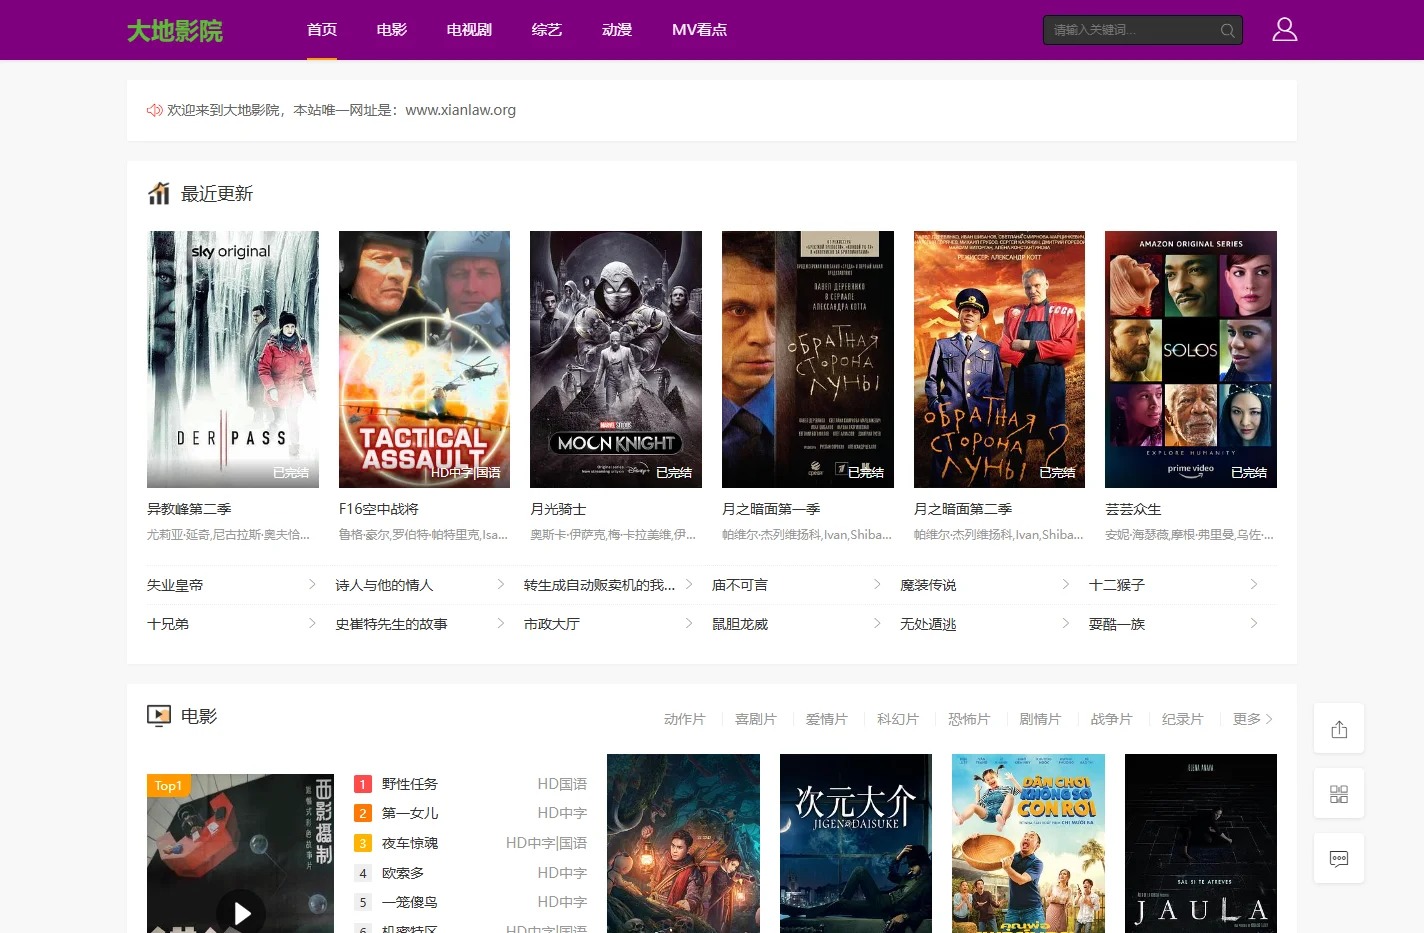Open the 月之暗面第一季 title link

point(771,509)
